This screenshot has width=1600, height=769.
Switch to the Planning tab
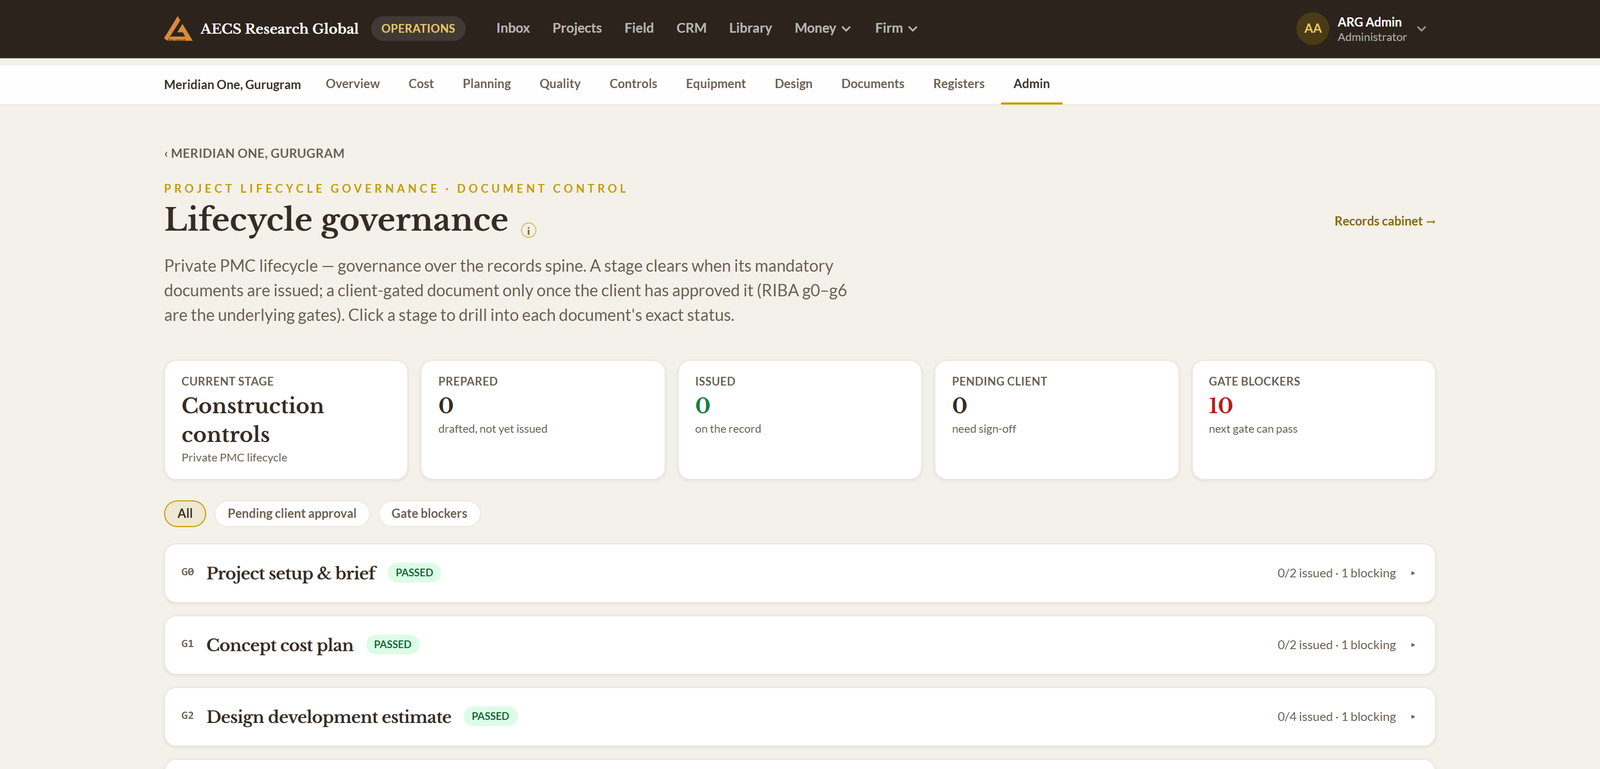coord(487,84)
